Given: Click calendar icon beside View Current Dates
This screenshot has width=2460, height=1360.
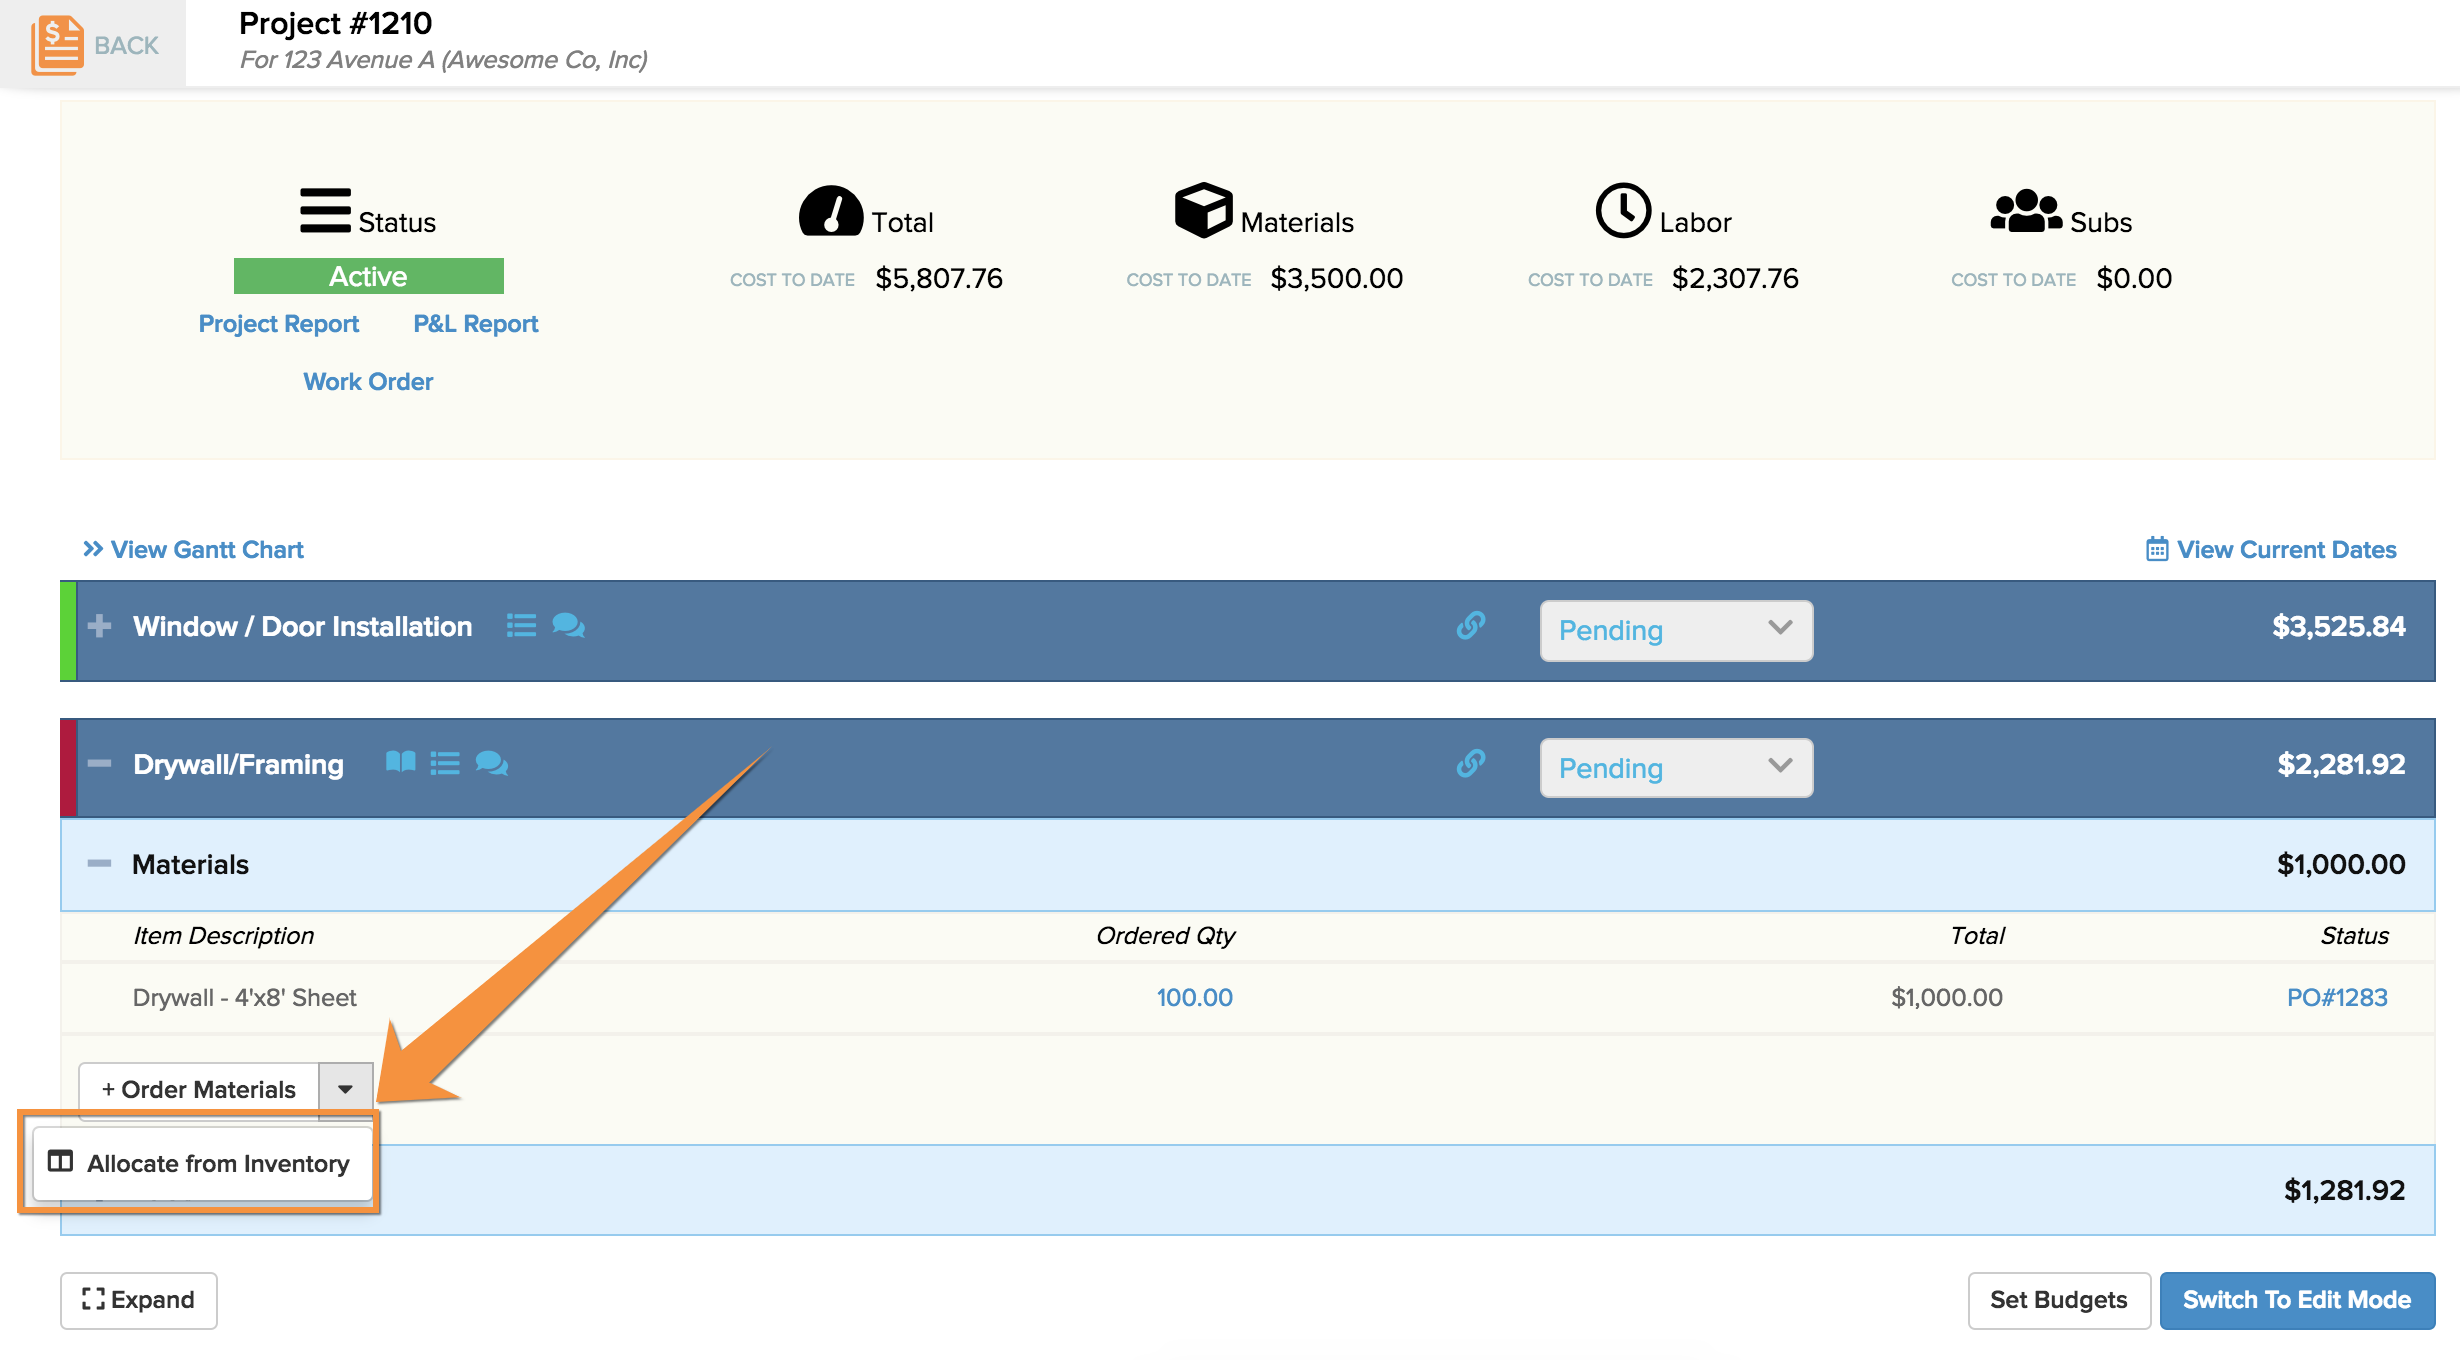Looking at the screenshot, I should (x=2157, y=549).
